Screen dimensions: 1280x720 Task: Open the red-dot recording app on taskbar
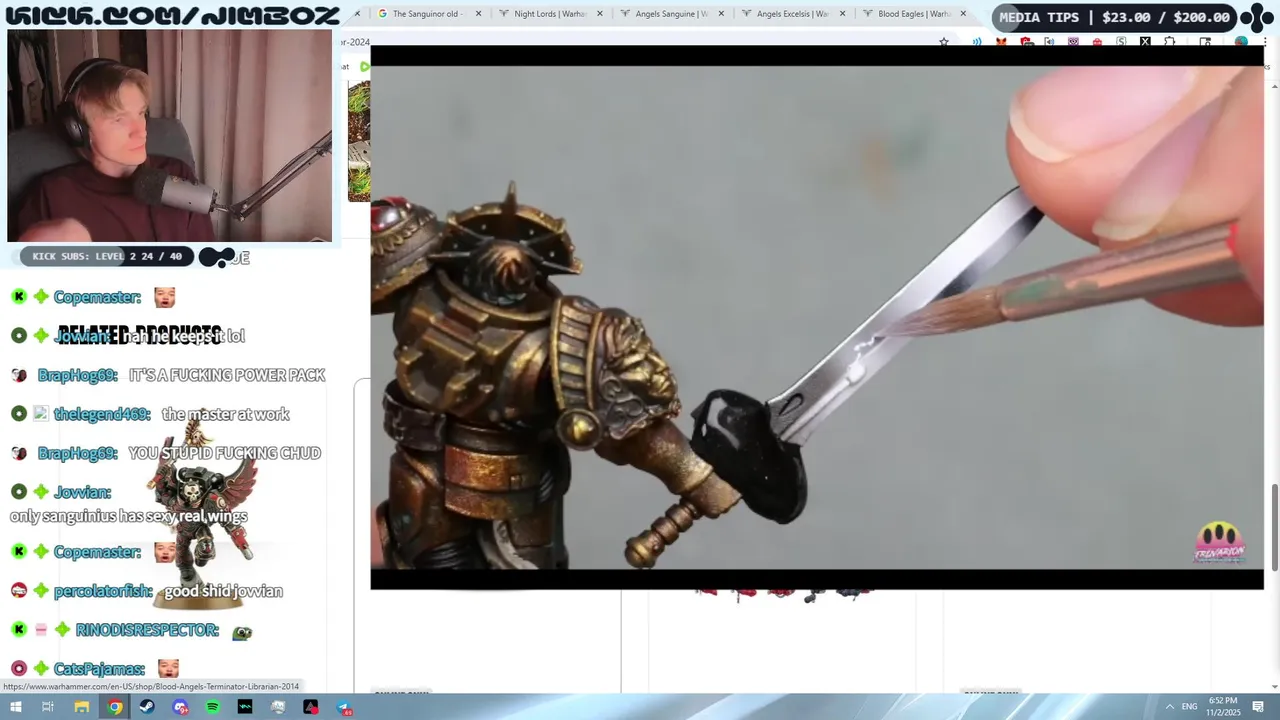pos(311,707)
